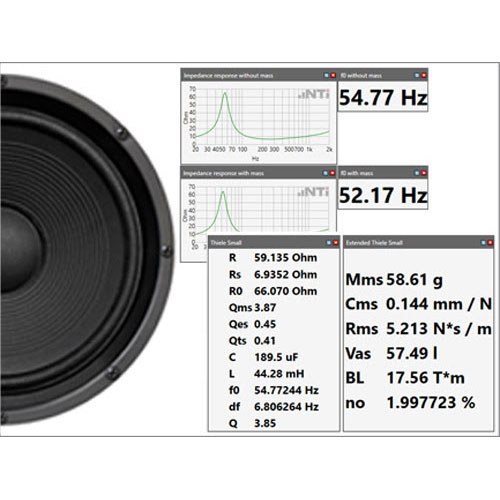Click the 52.17 Hz readout field
Image resolution: width=500 pixels, height=500 pixels.
[383, 195]
